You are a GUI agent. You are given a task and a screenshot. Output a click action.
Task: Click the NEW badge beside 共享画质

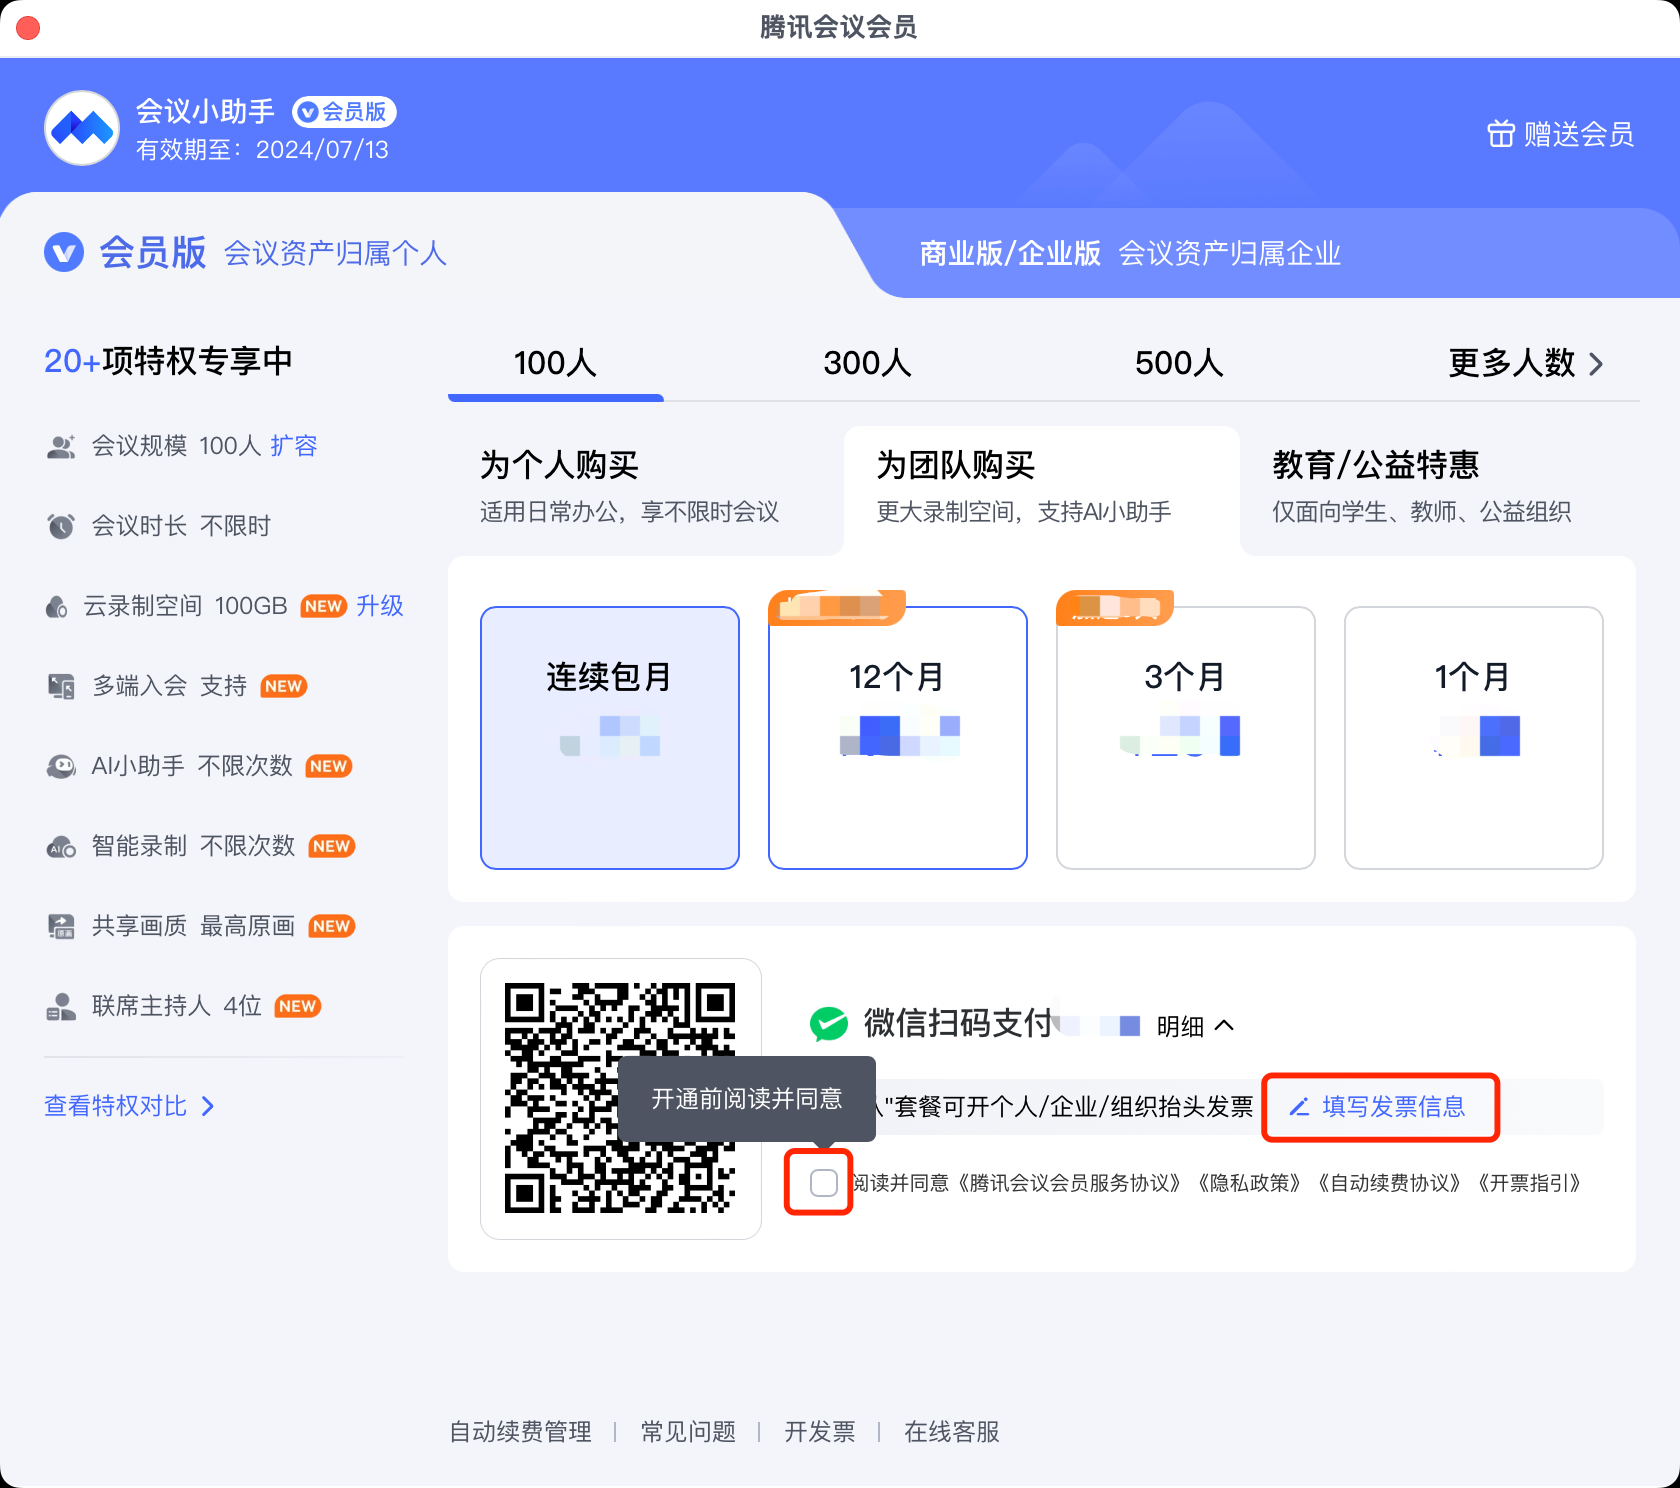coord(332,926)
